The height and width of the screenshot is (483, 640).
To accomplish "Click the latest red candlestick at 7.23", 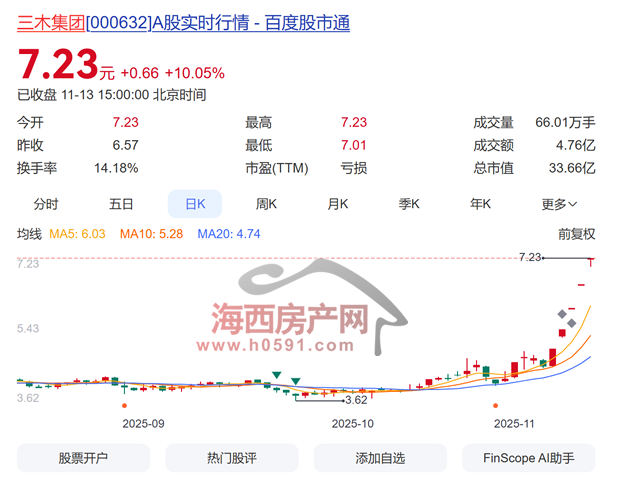I will [592, 262].
